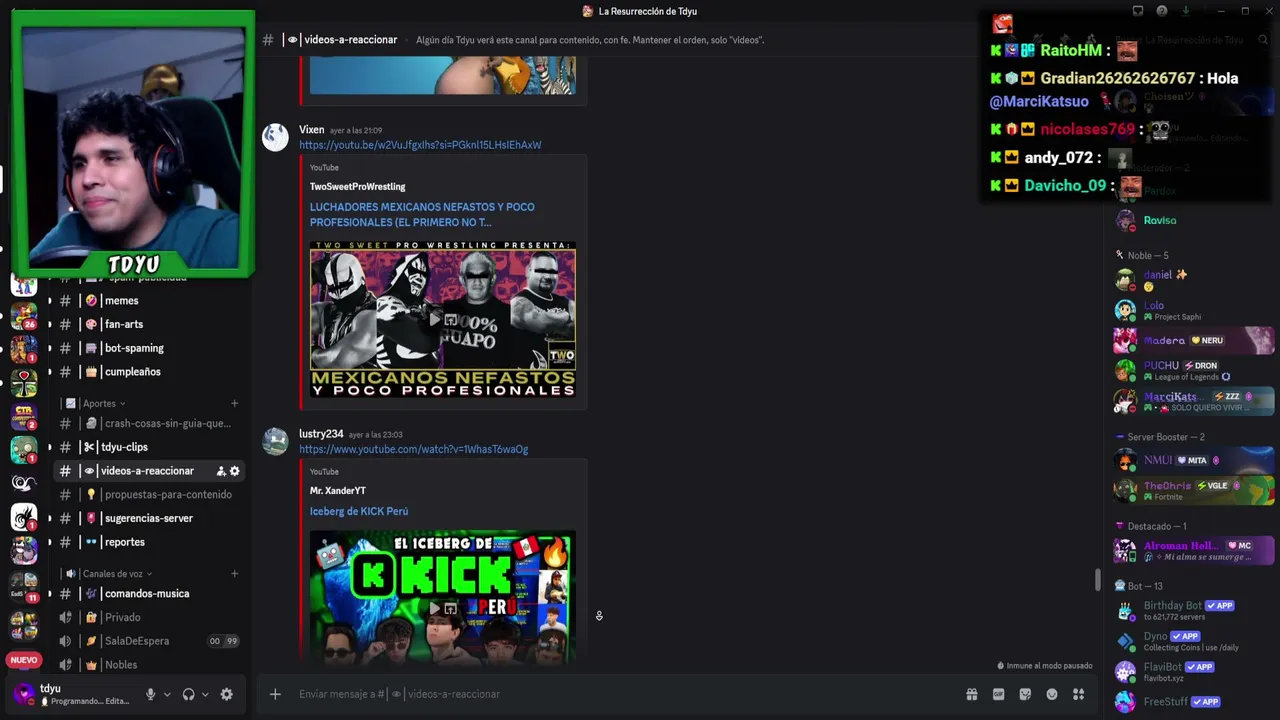Click the chat scrollbar thumb
This screenshot has width=1280, height=720.
click(1098, 580)
